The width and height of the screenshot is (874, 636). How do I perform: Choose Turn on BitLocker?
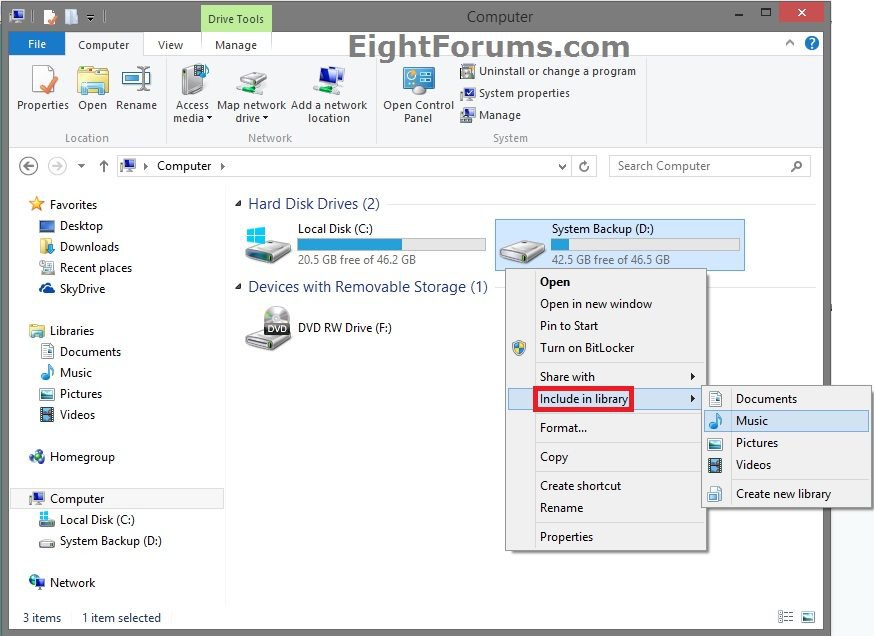coord(607,348)
